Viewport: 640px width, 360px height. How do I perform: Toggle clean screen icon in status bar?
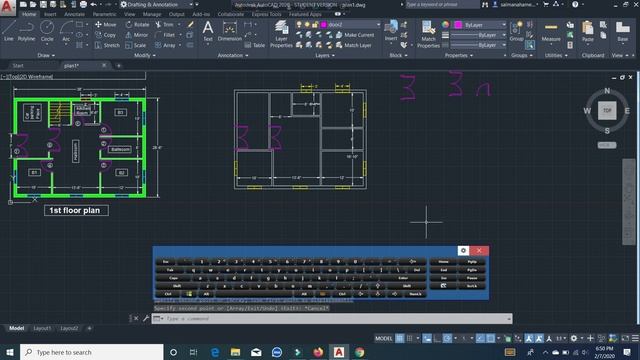625,338
